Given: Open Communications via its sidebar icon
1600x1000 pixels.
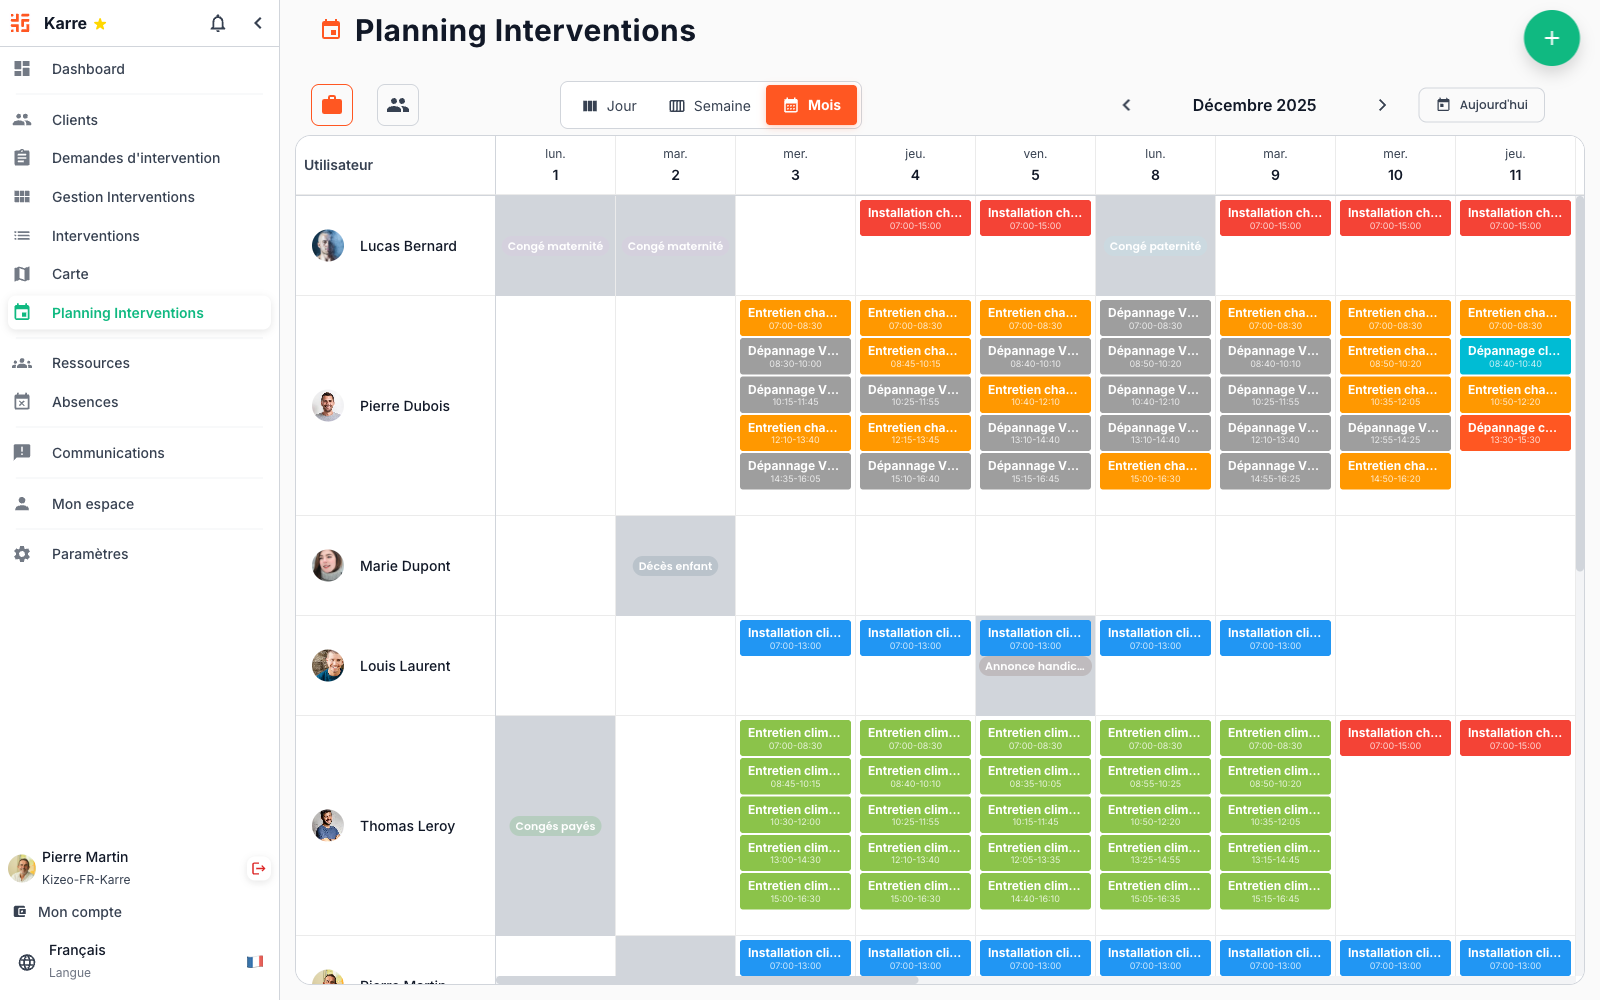Looking at the screenshot, I should (22, 452).
